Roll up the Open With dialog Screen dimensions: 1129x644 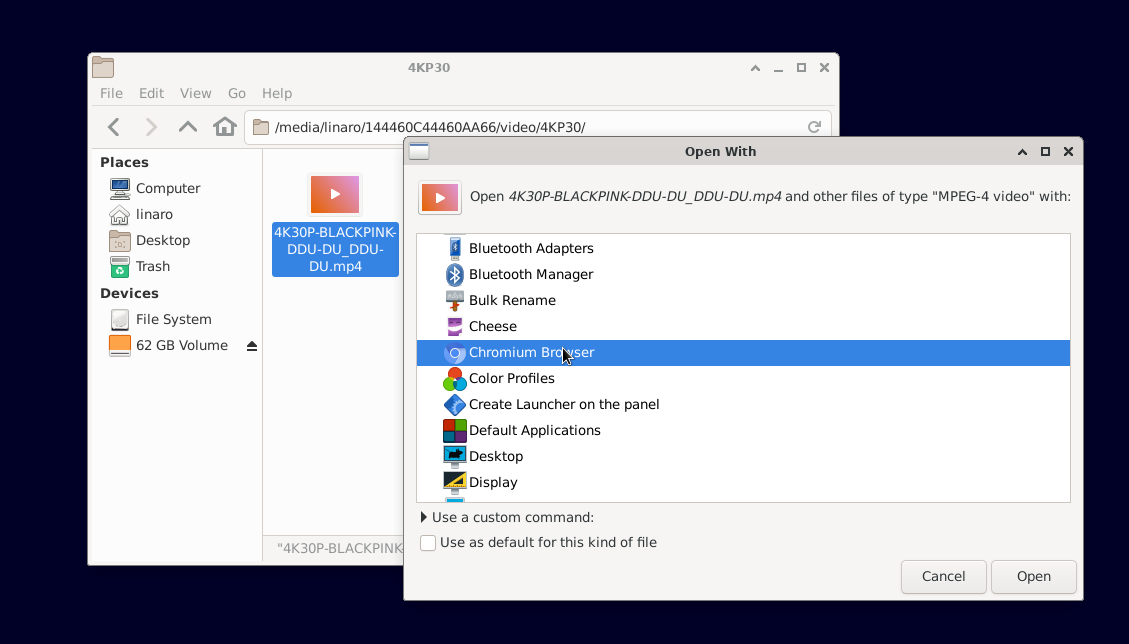pos(1022,152)
